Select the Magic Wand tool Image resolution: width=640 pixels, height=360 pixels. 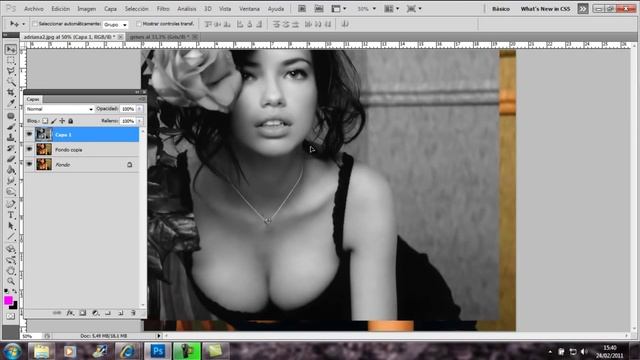point(11,82)
